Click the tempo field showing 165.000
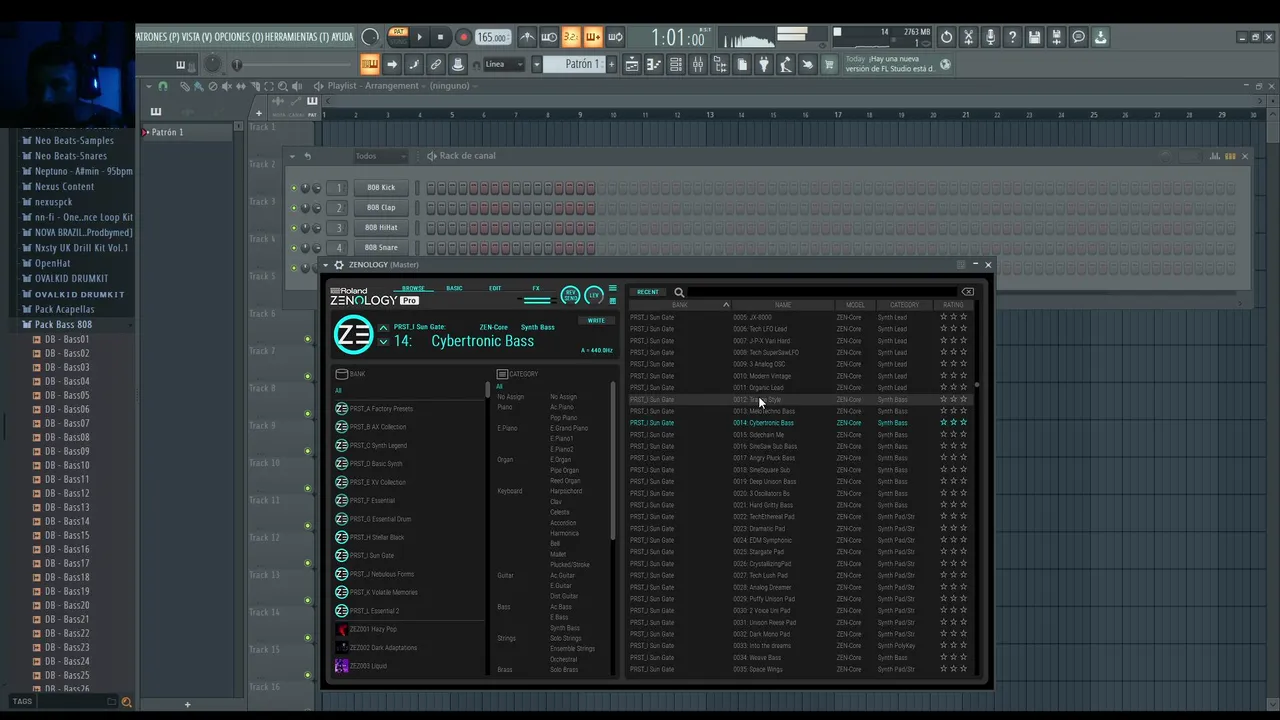The image size is (1280, 720). [x=492, y=37]
